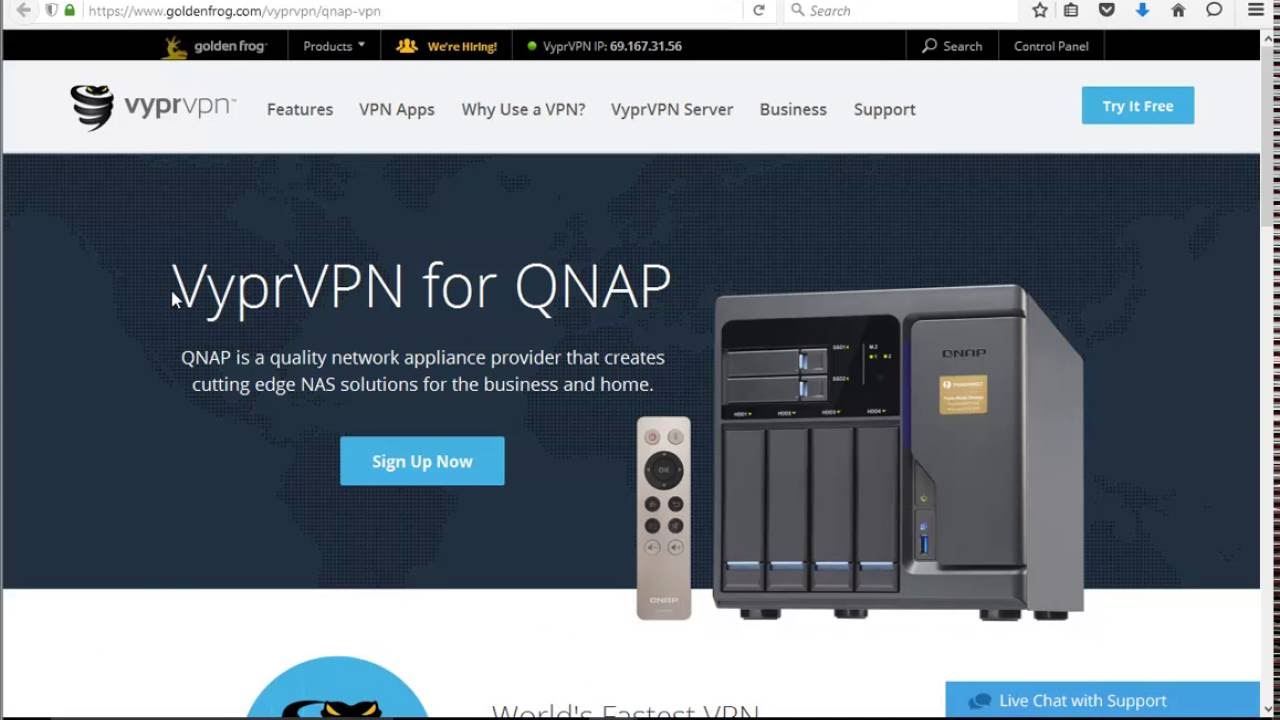Open the Control Panel link

1051,46
